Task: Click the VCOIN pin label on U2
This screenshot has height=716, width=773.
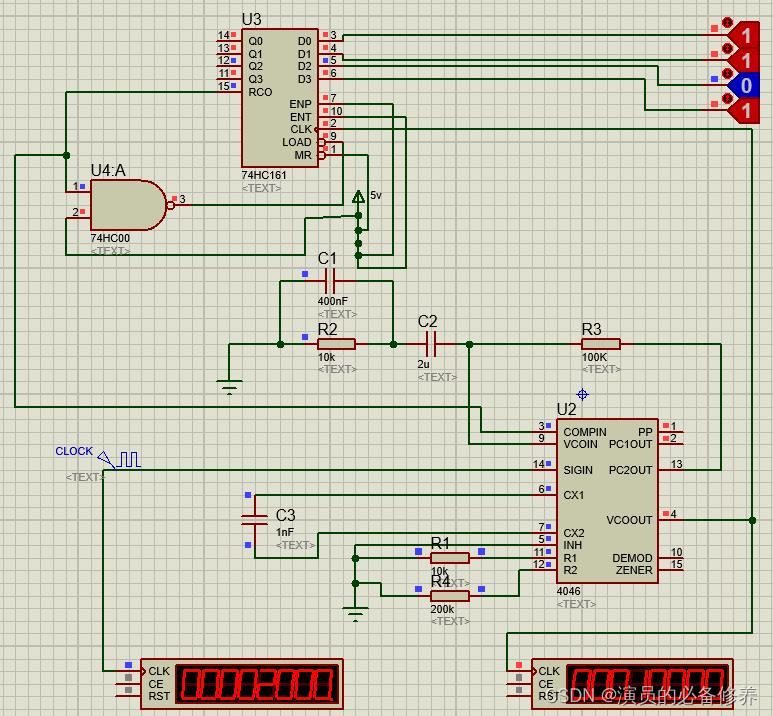Action: tap(580, 444)
